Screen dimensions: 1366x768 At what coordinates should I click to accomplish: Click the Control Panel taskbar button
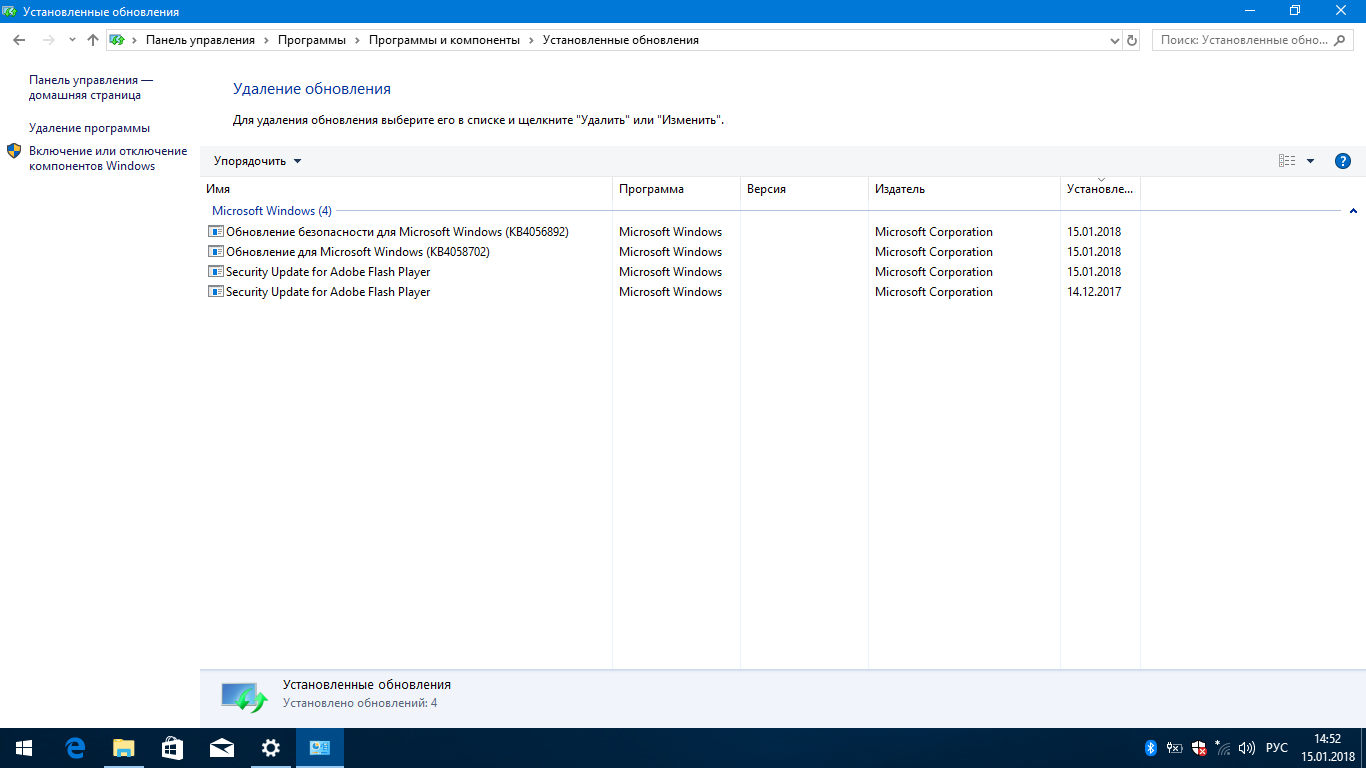(x=320, y=748)
